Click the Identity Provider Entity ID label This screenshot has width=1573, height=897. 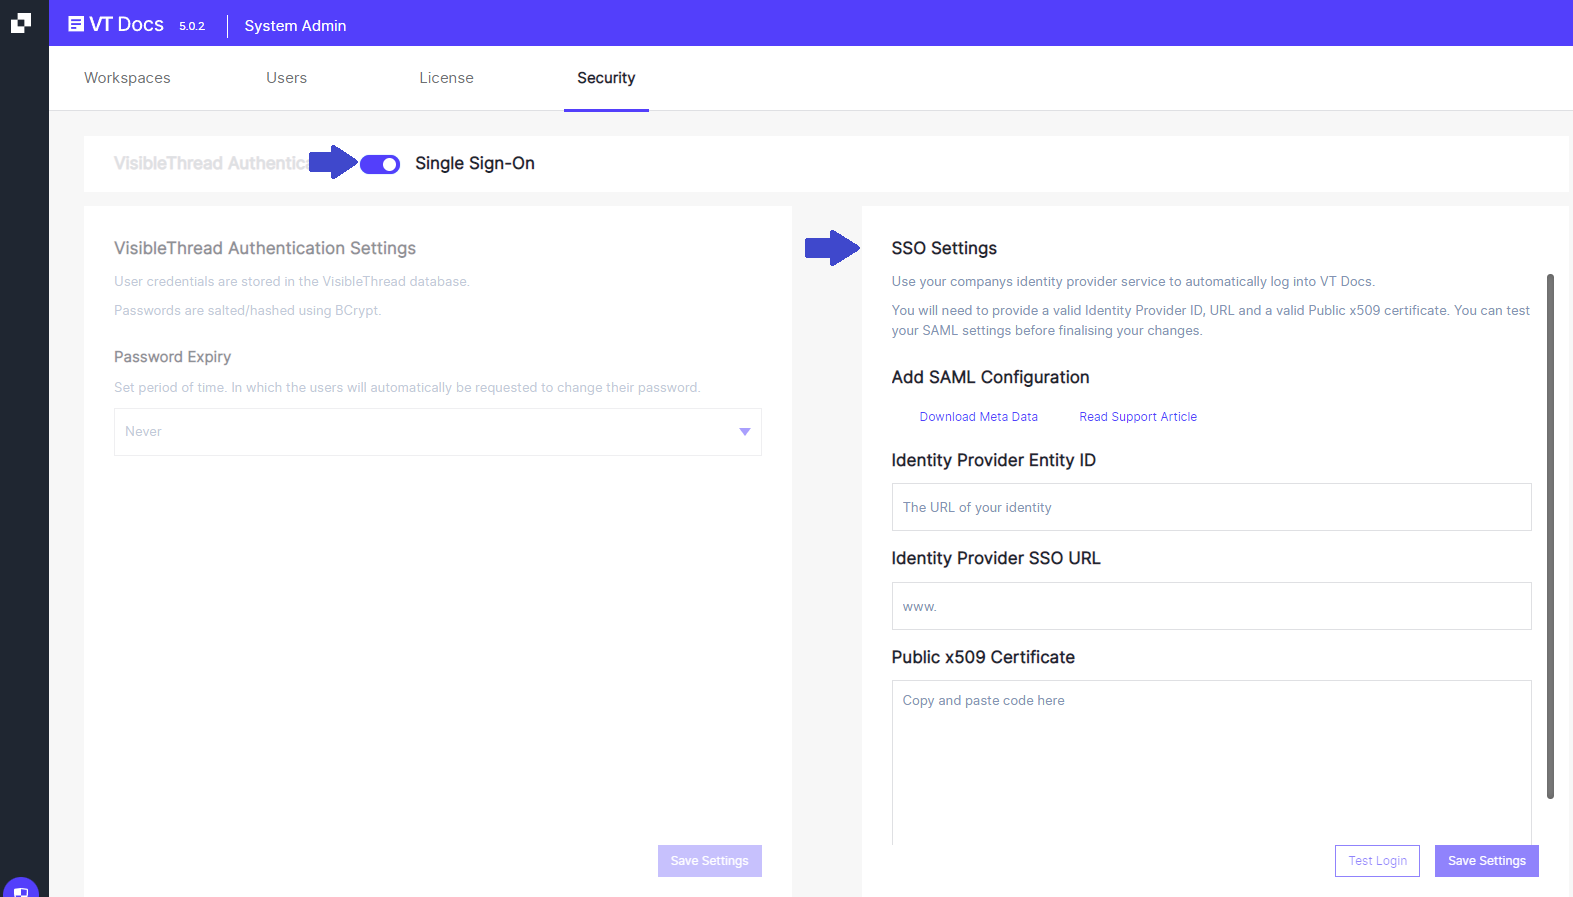[994, 460]
